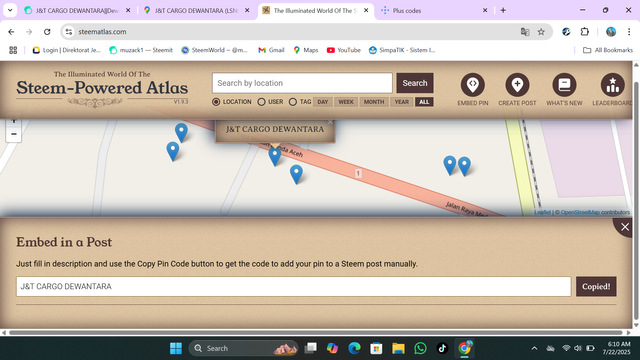Open the What's New icon
Viewport: 640px width, 360px height.
point(564,89)
